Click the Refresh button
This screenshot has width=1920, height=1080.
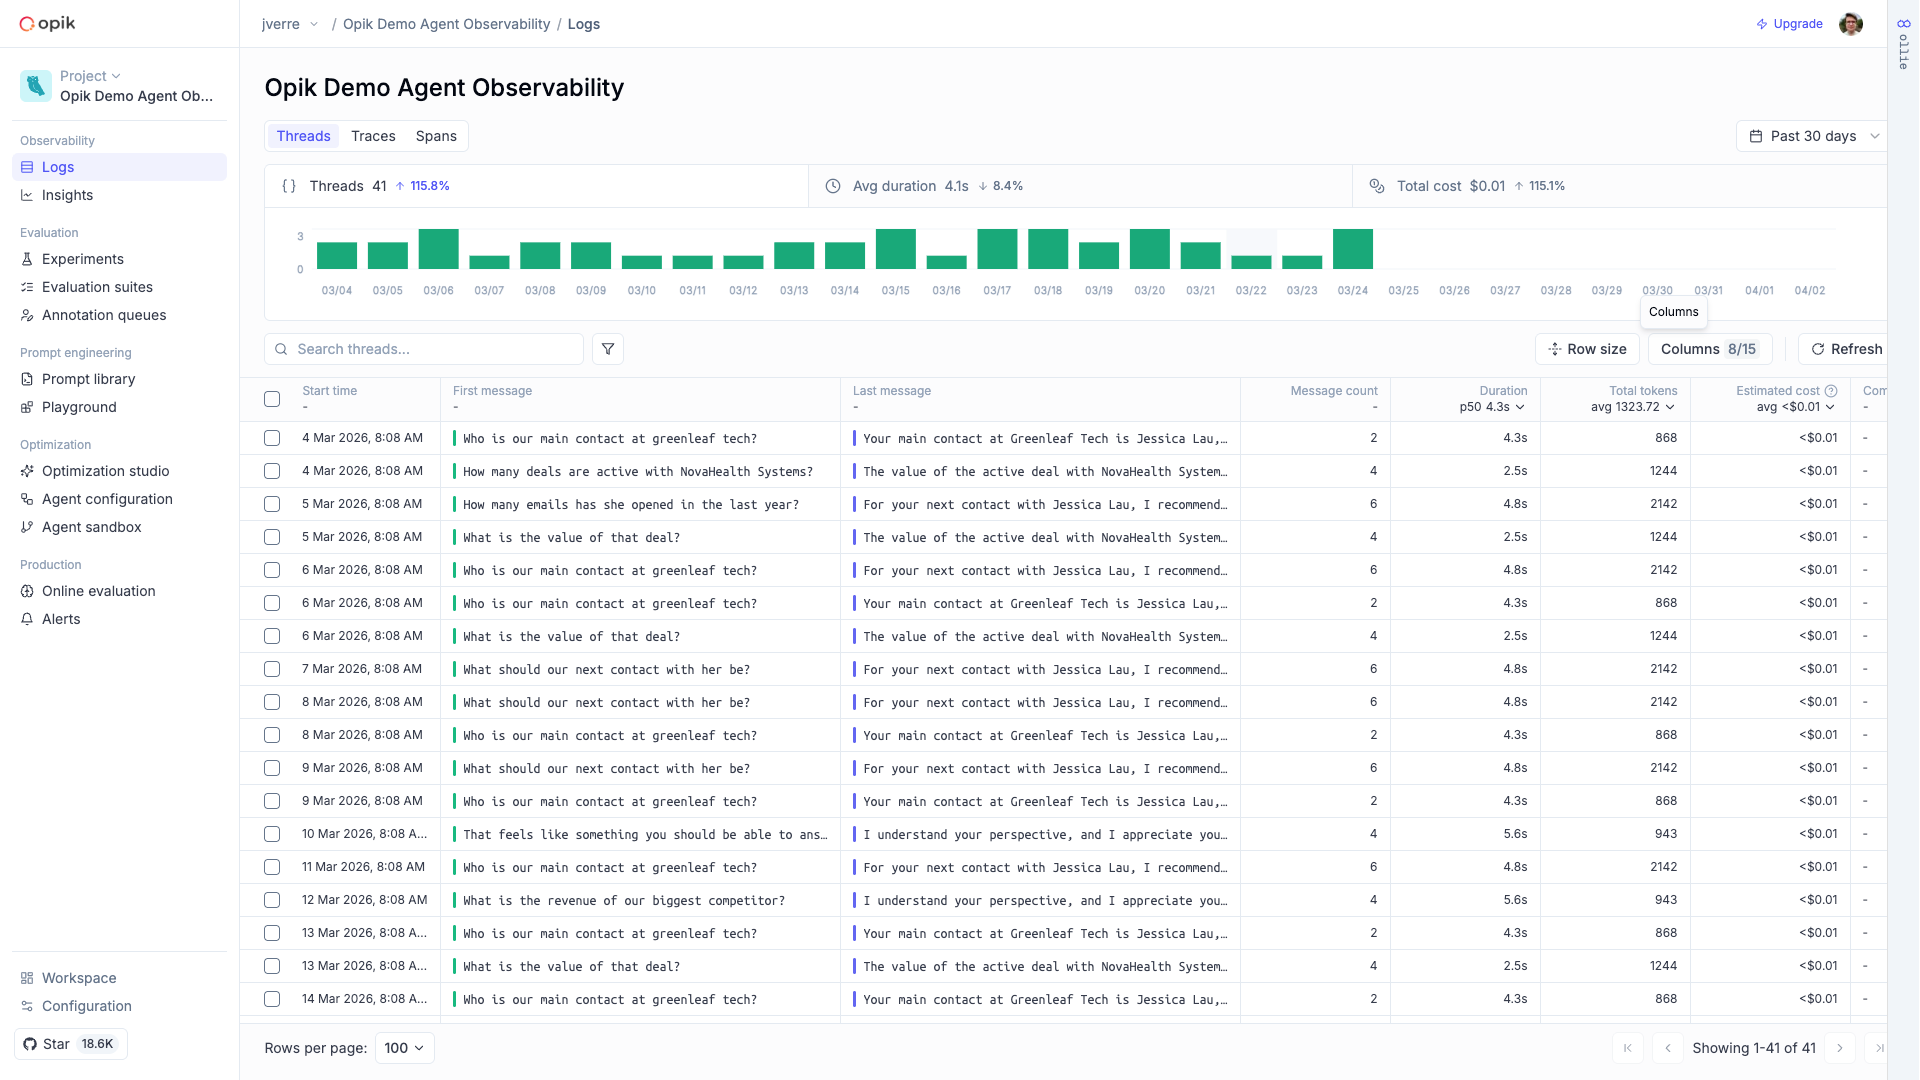(x=1846, y=349)
